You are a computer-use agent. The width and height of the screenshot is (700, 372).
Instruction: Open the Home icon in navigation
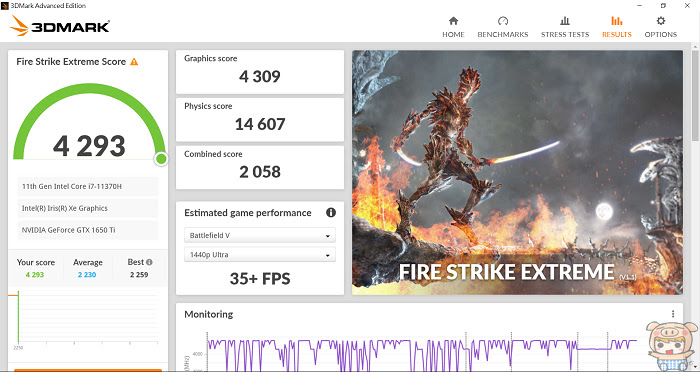[453, 21]
